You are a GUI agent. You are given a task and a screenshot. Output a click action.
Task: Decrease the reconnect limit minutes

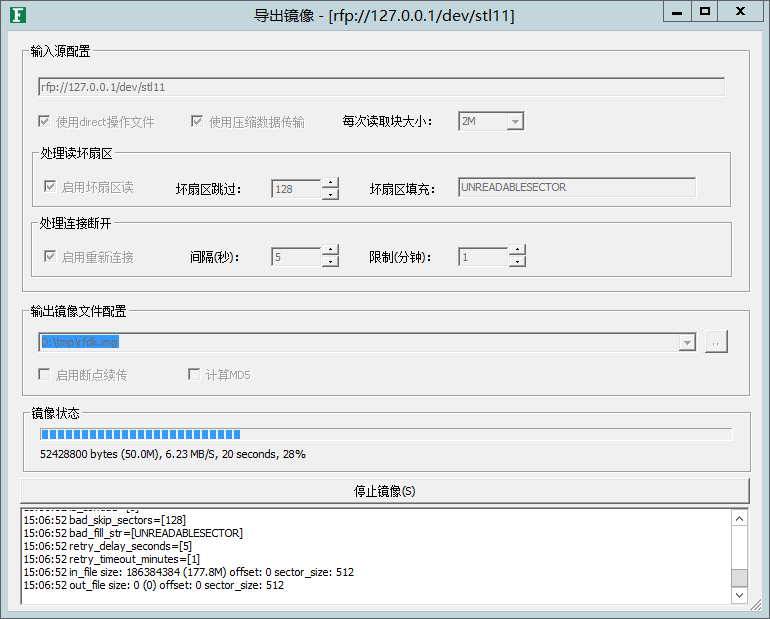[x=517, y=263]
